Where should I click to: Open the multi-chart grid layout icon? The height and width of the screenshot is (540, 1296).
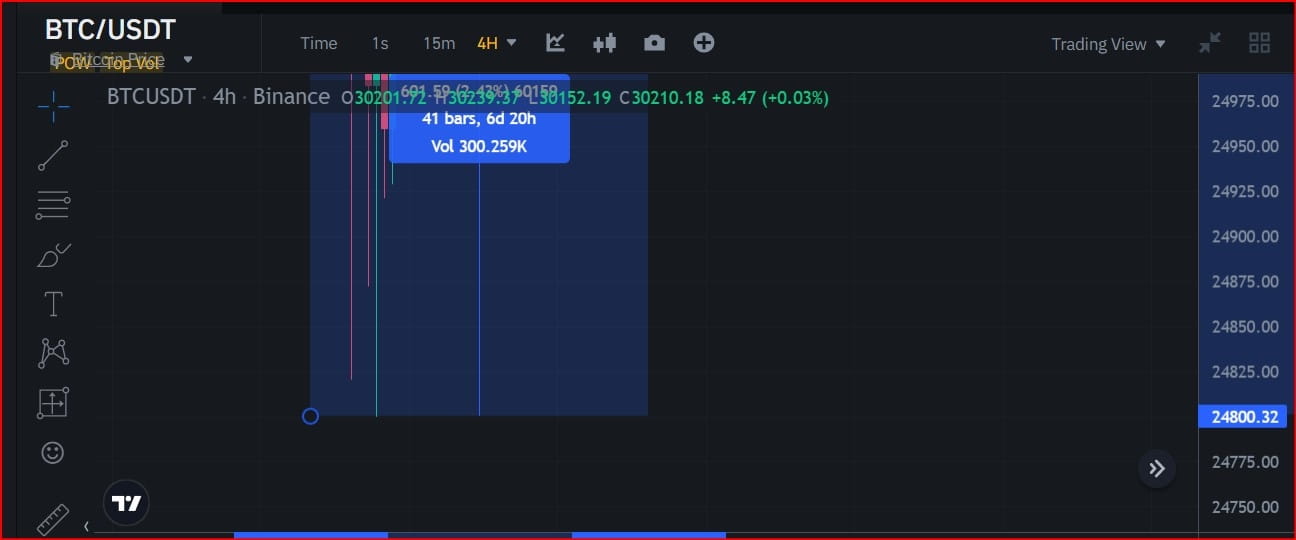pos(1260,43)
